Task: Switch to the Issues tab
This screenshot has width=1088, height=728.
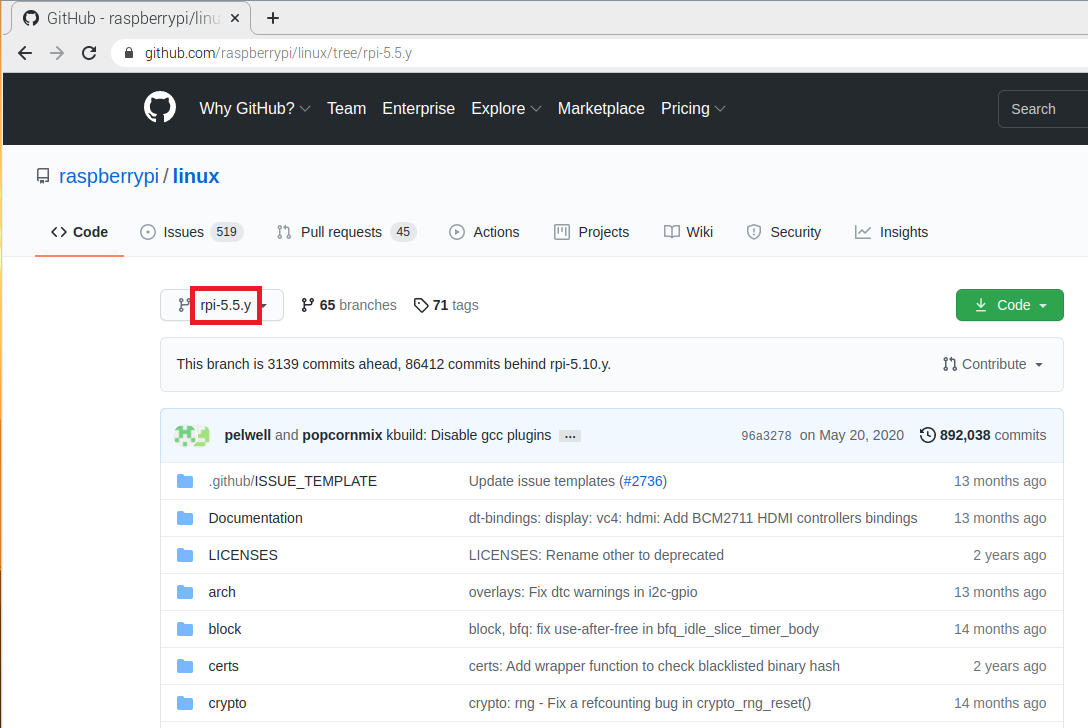Action: [190, 232]
